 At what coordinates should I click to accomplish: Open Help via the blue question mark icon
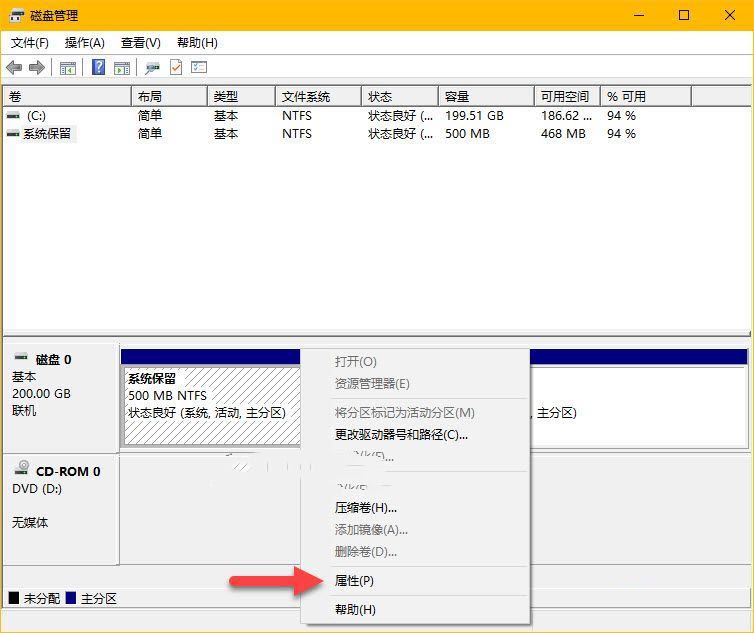coord(99,68)
